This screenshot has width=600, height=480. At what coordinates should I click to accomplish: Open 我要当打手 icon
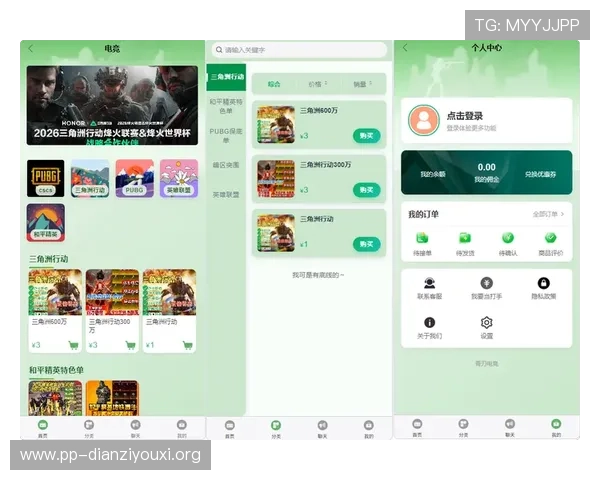coord(486,283)
